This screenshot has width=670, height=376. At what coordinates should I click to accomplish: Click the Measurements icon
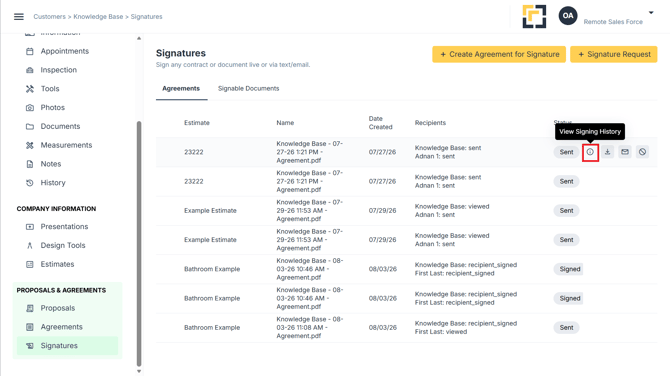[29, 145]
